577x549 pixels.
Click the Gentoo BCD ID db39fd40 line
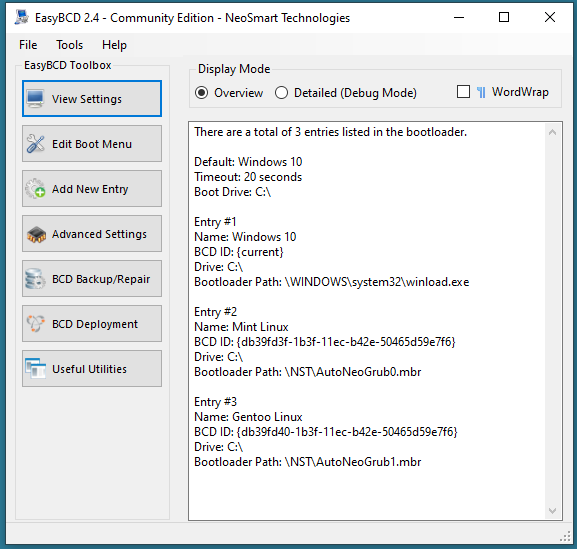(326, 432)
